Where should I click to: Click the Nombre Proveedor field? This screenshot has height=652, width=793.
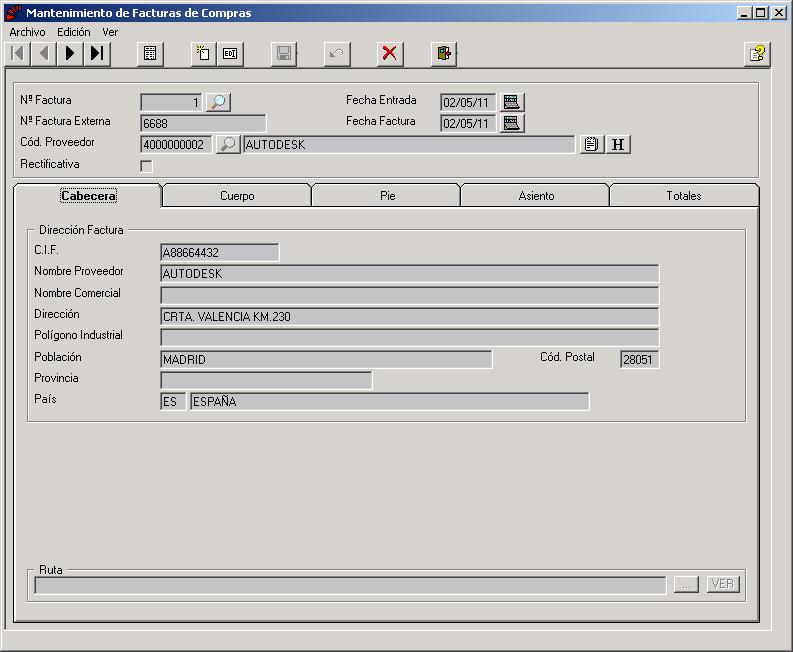409,274
